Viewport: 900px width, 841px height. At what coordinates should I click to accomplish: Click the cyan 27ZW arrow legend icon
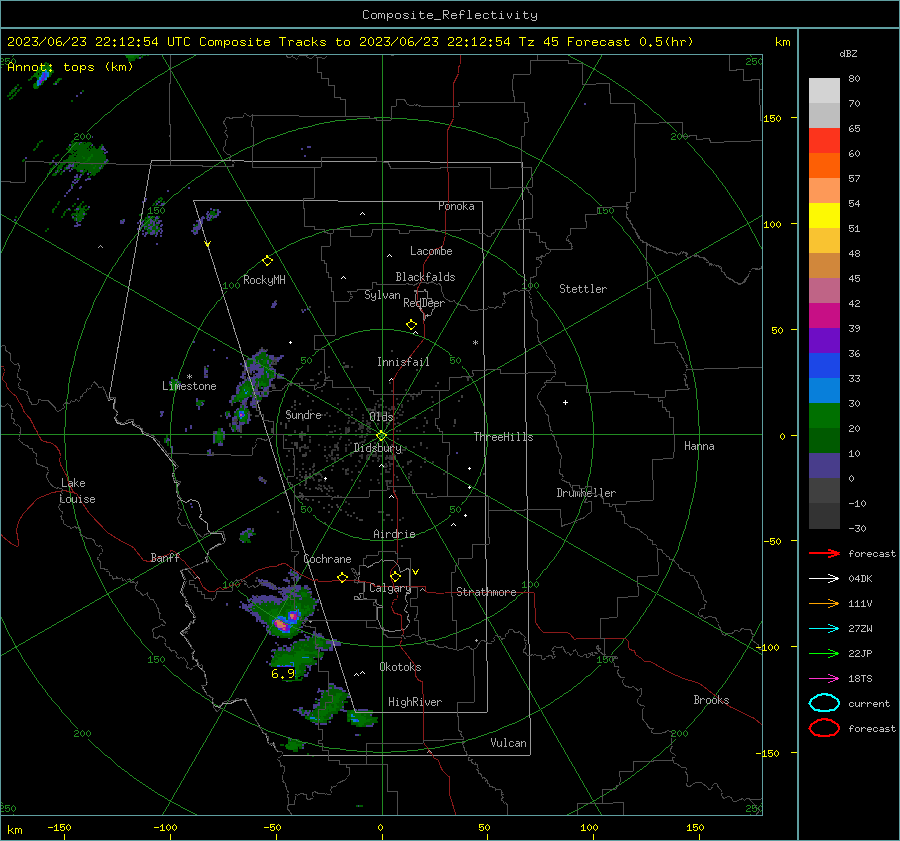(824, 629)
